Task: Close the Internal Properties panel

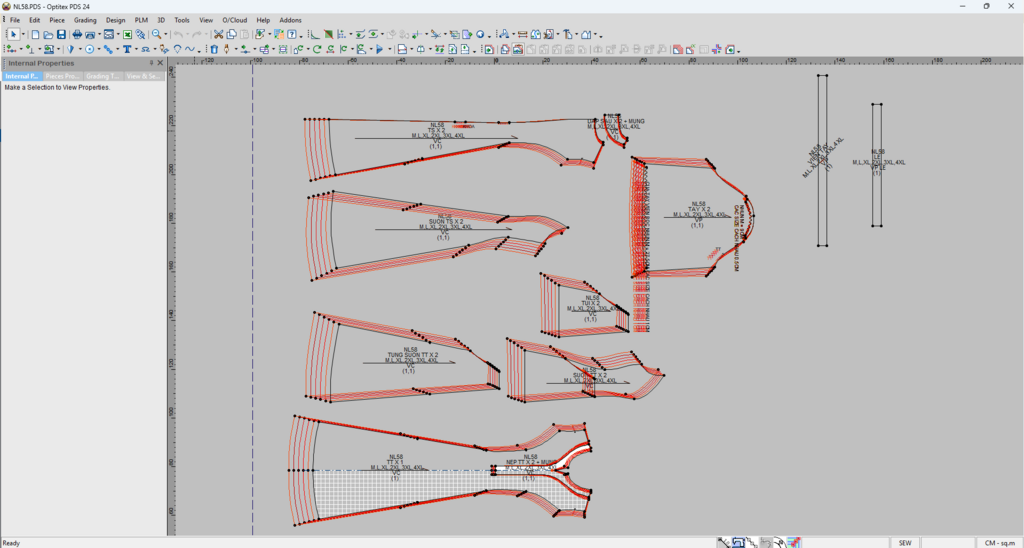Action: [x=160, y=63]
